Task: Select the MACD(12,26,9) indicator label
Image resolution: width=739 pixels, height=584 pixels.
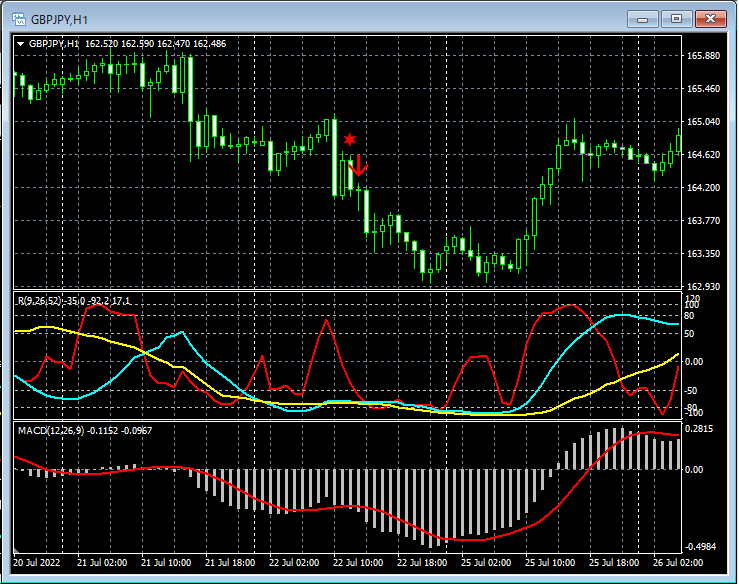Action: (51, 430)
